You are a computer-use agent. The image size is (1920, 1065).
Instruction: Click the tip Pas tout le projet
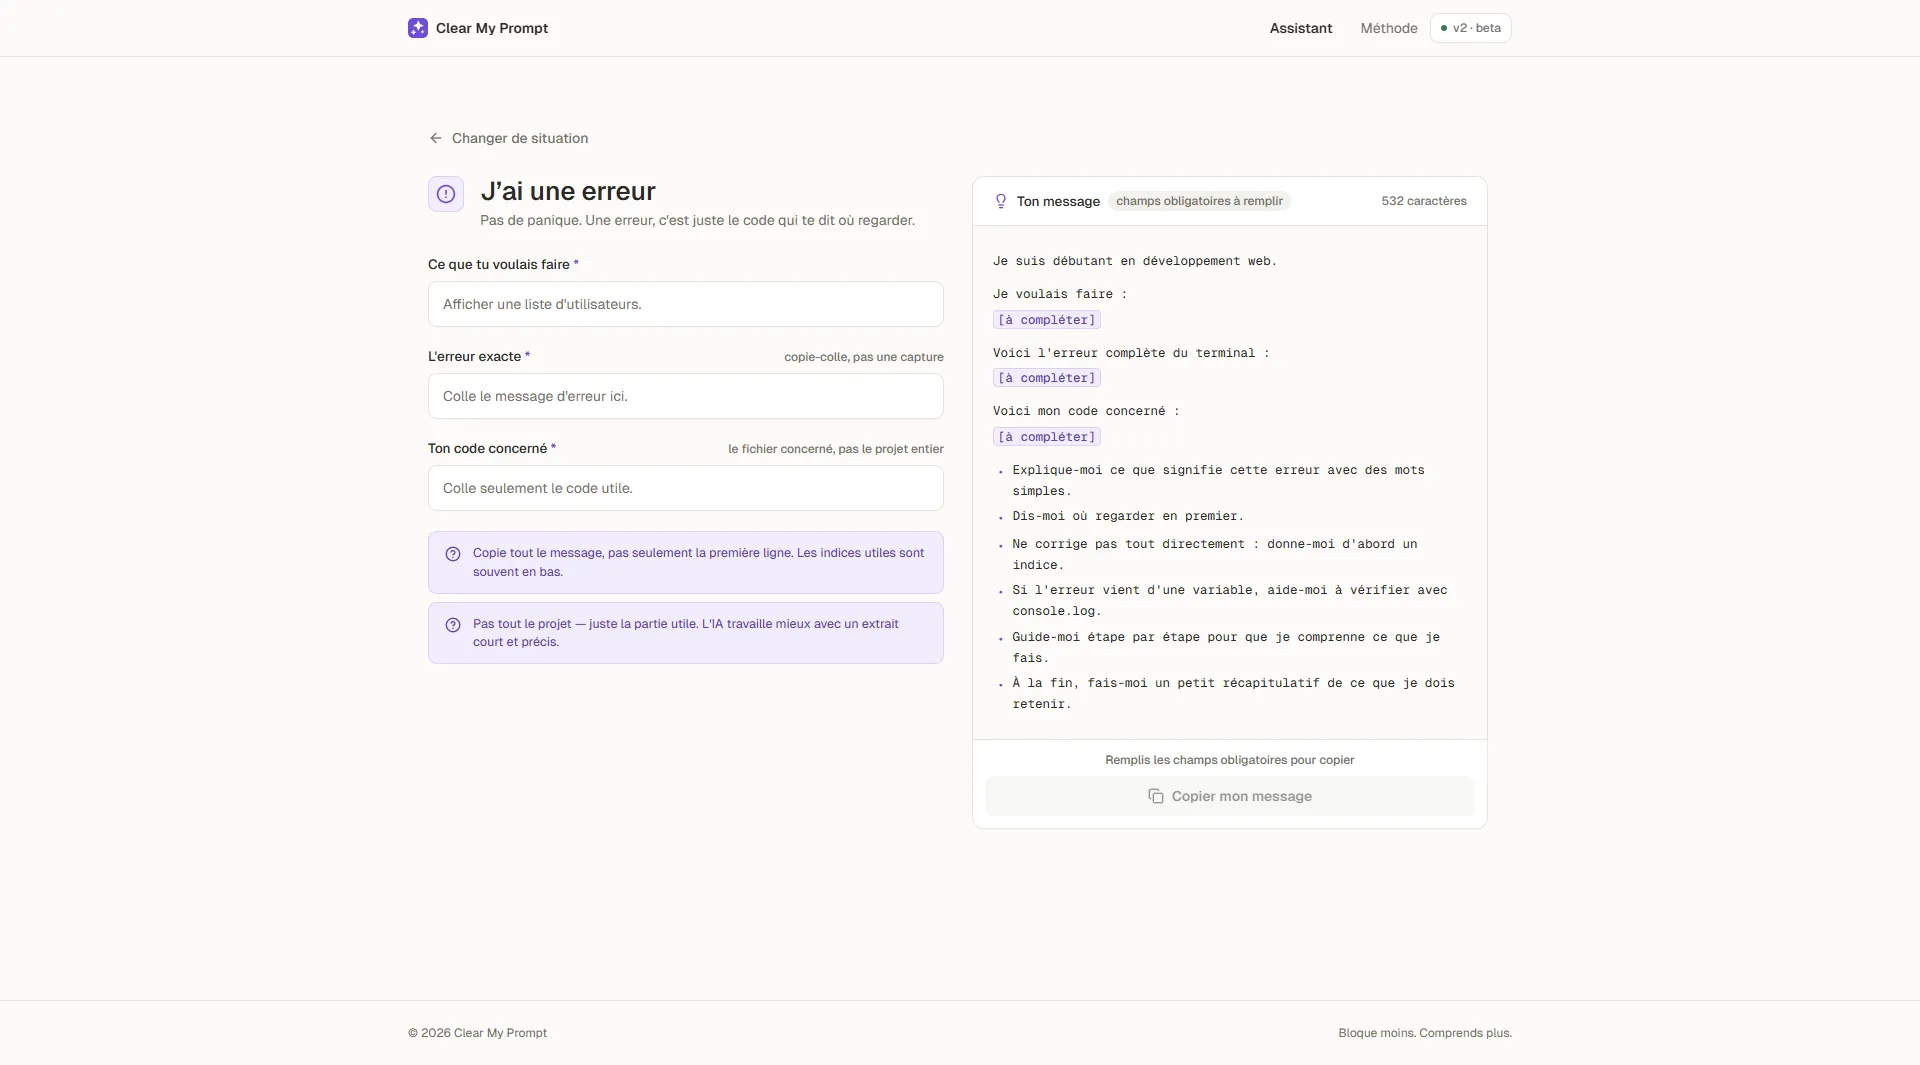pos(686,633)
